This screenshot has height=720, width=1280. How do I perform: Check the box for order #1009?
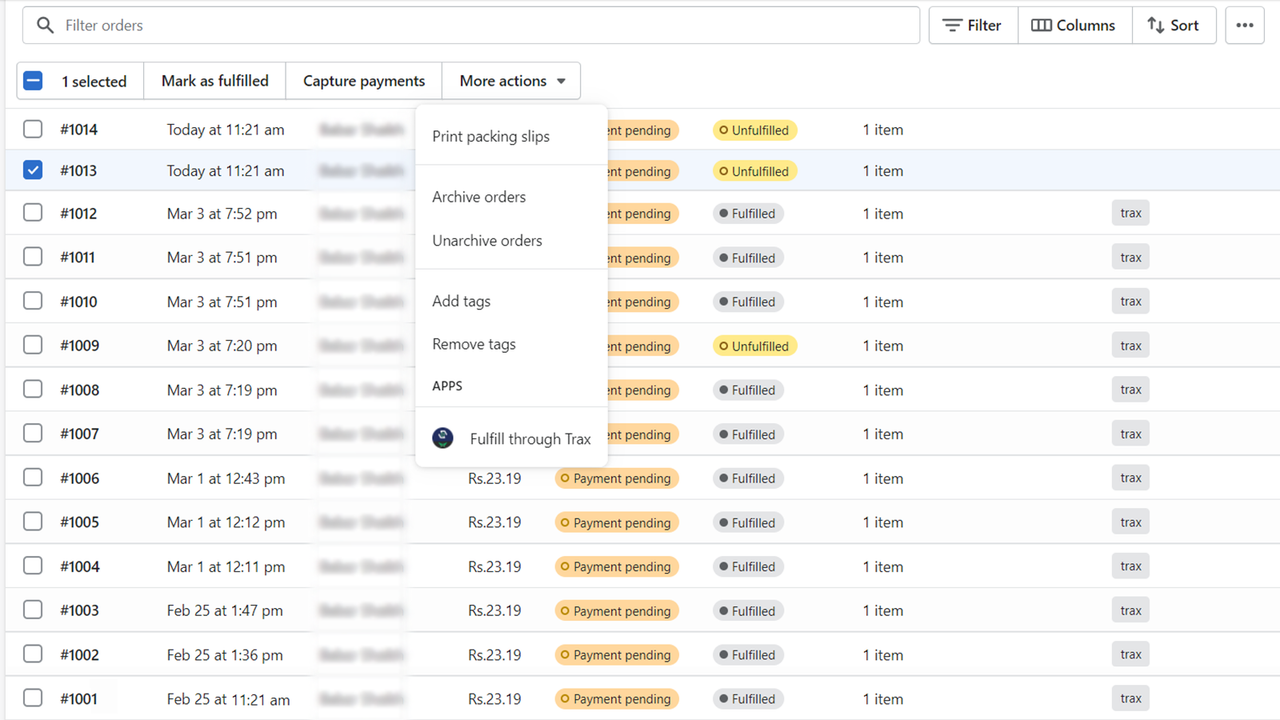tap(33, 345)
